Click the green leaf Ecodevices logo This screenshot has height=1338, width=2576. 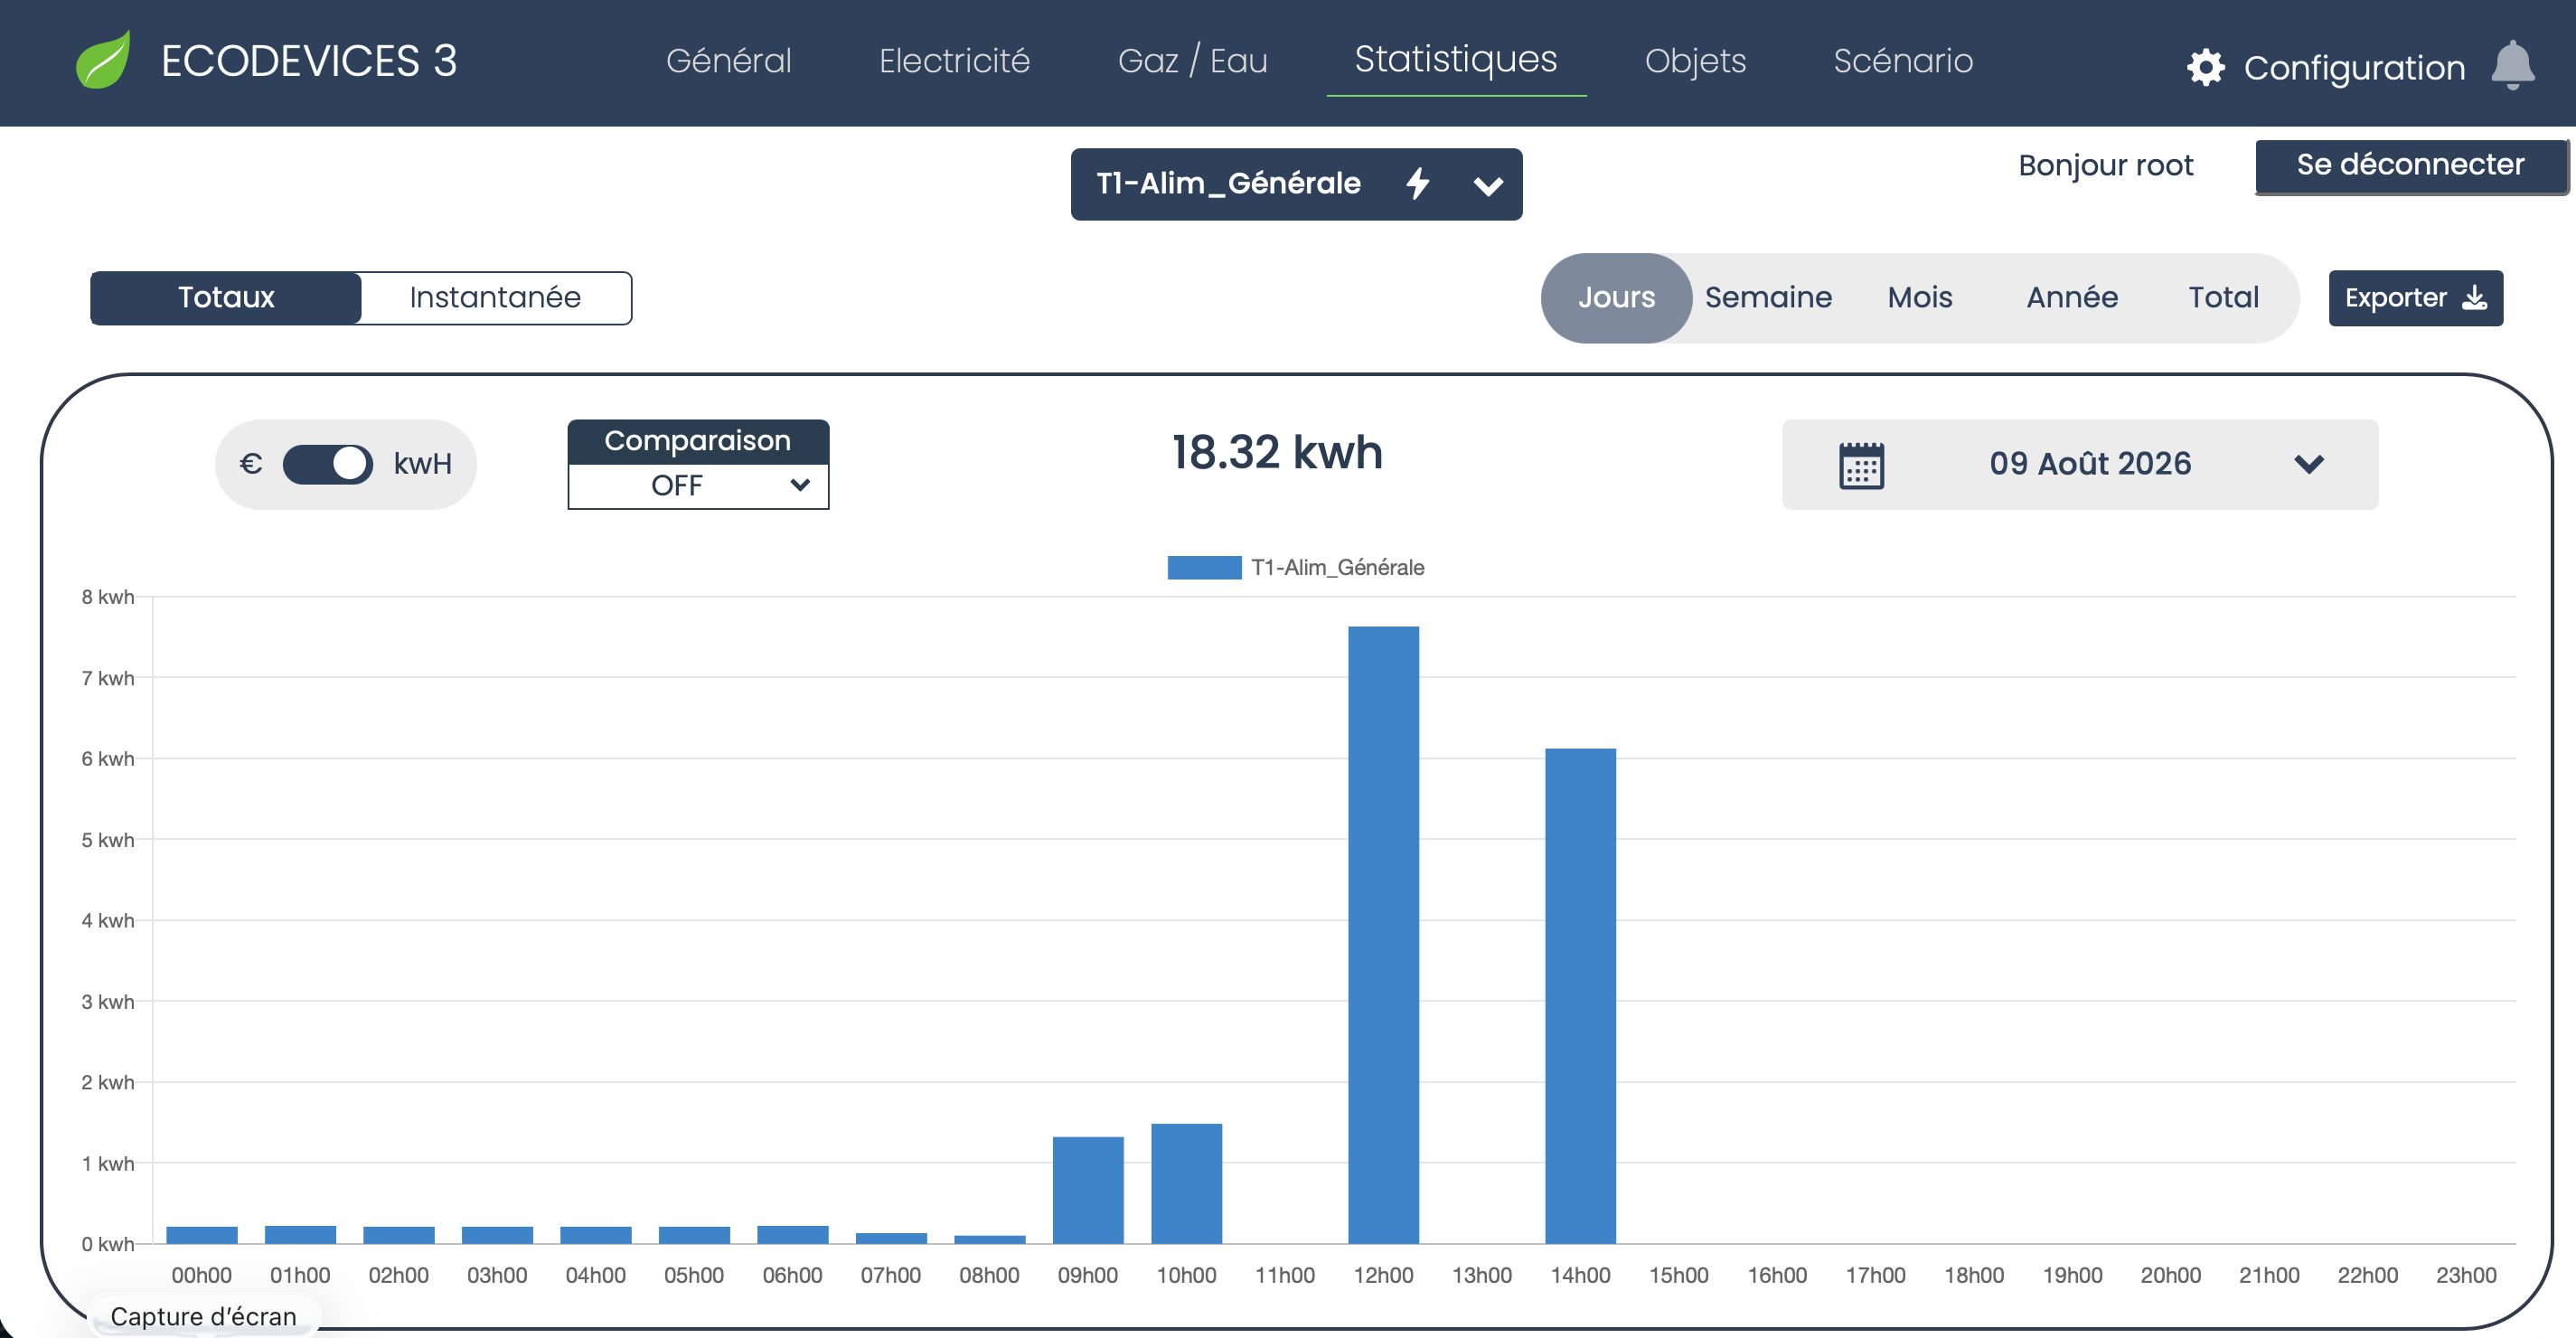tap(104, 60)
